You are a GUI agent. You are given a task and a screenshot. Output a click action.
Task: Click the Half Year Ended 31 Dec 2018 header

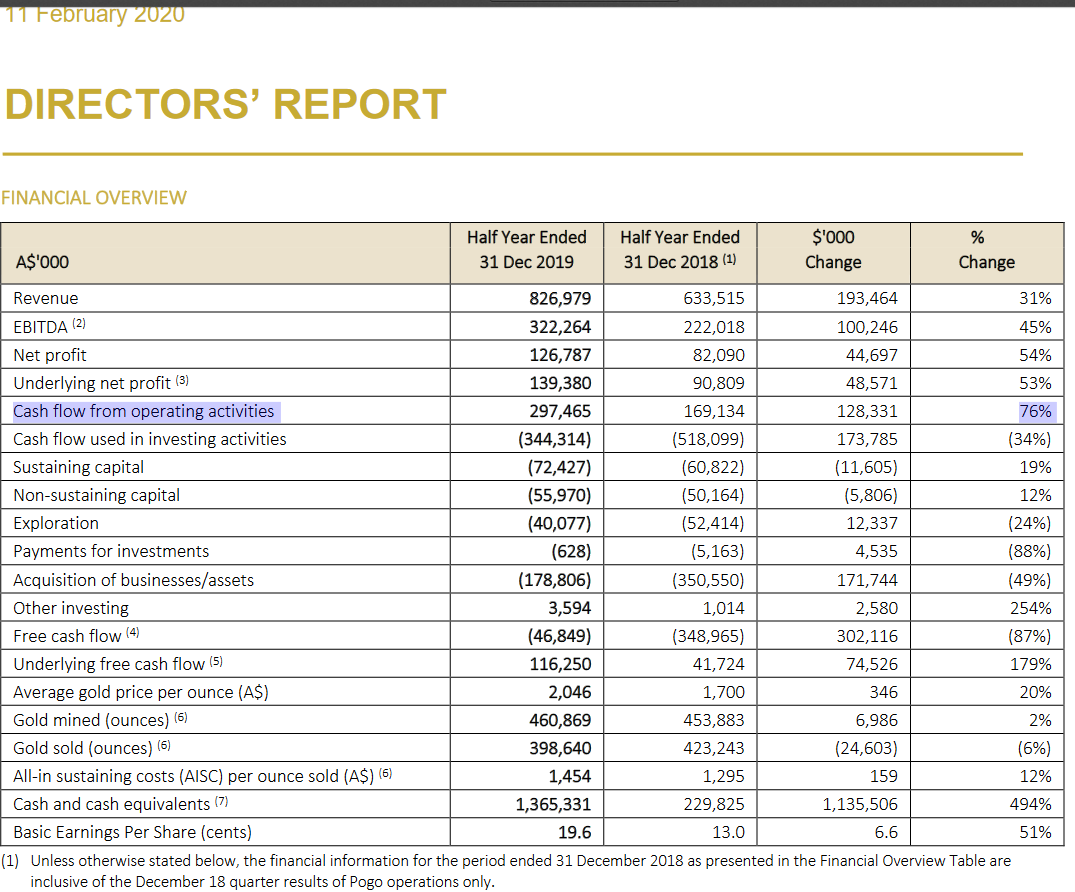[x=680, y=249]
